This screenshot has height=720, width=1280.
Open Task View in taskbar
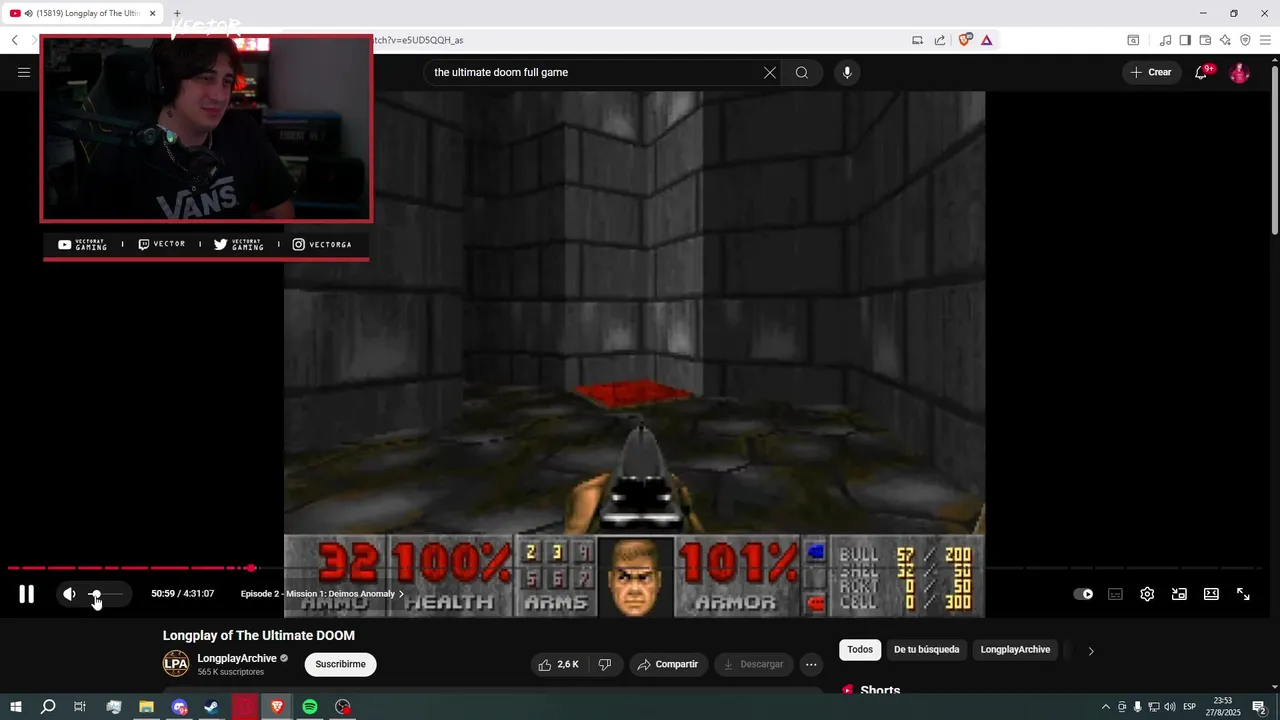click(80, 707)
